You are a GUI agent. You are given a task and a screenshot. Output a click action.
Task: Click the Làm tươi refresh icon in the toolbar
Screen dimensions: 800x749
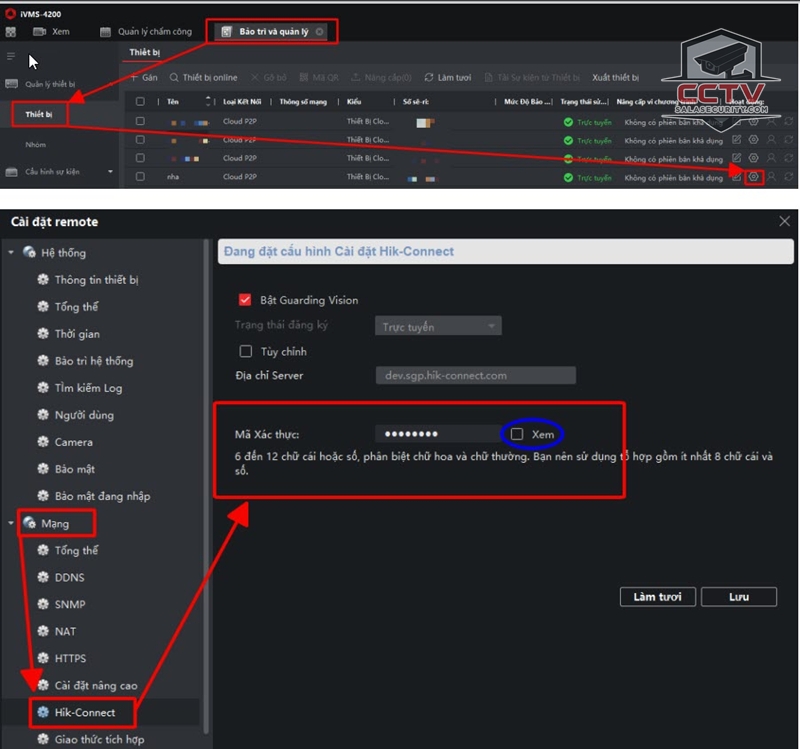(429, 77)
